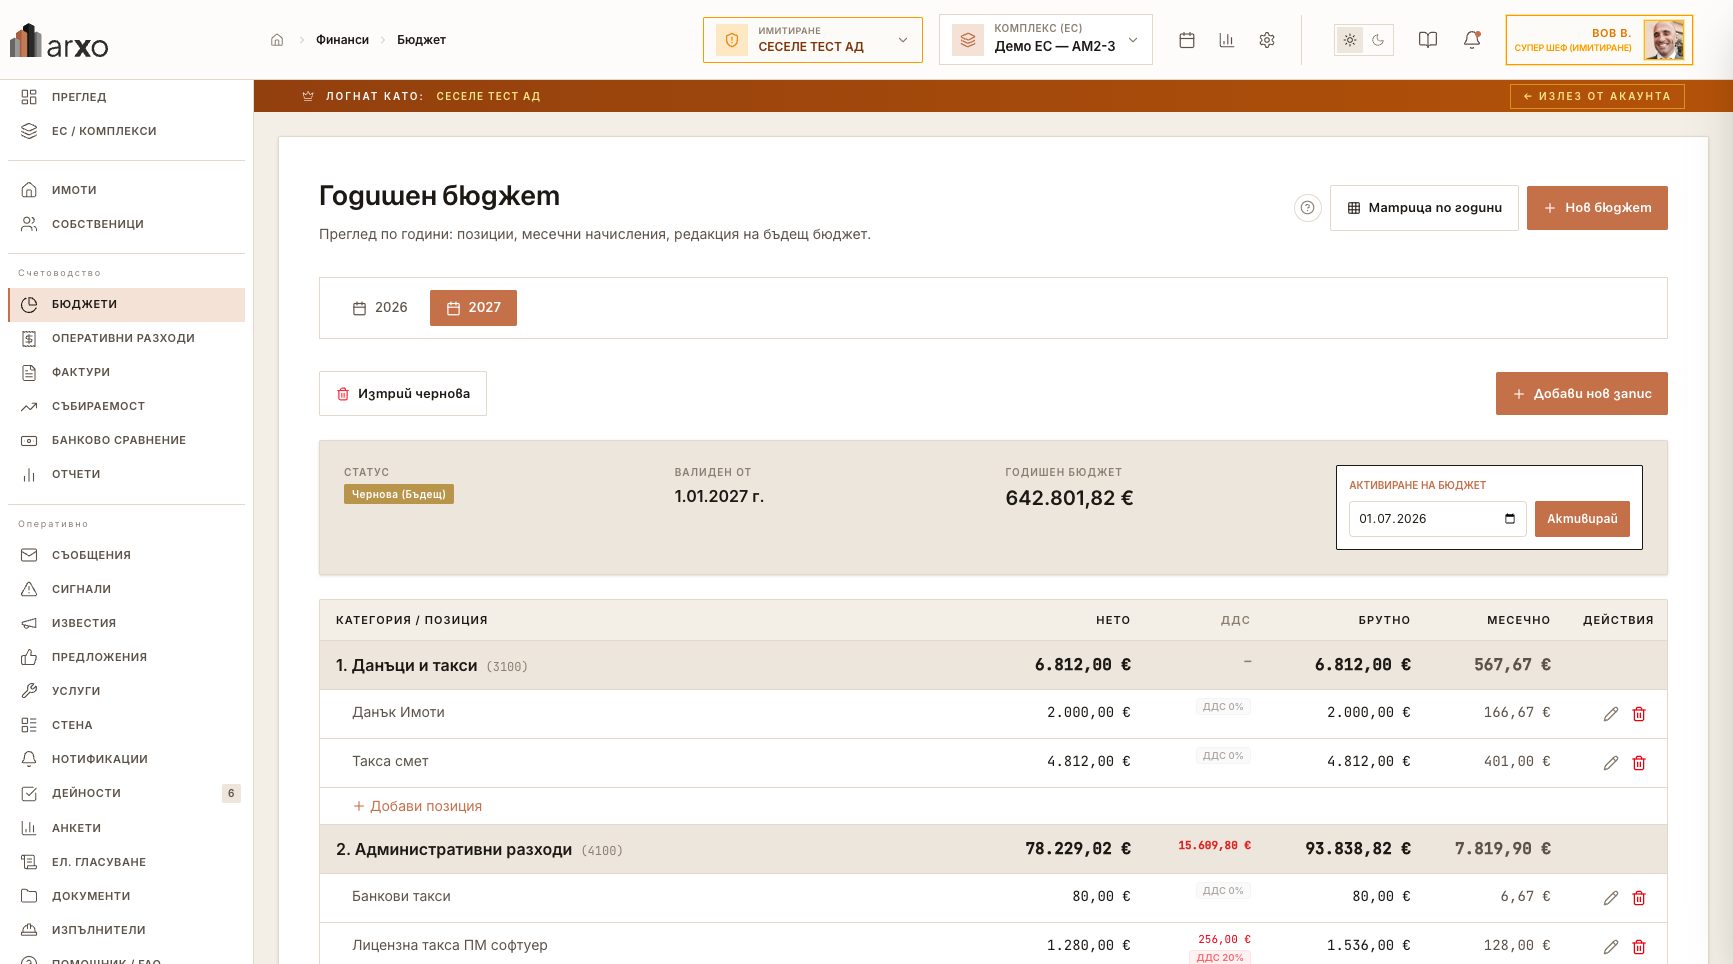Open Бюджети in sidebar
This screenshot has width=1733, height=964.
pyautogui.click(x=126, y=304)
